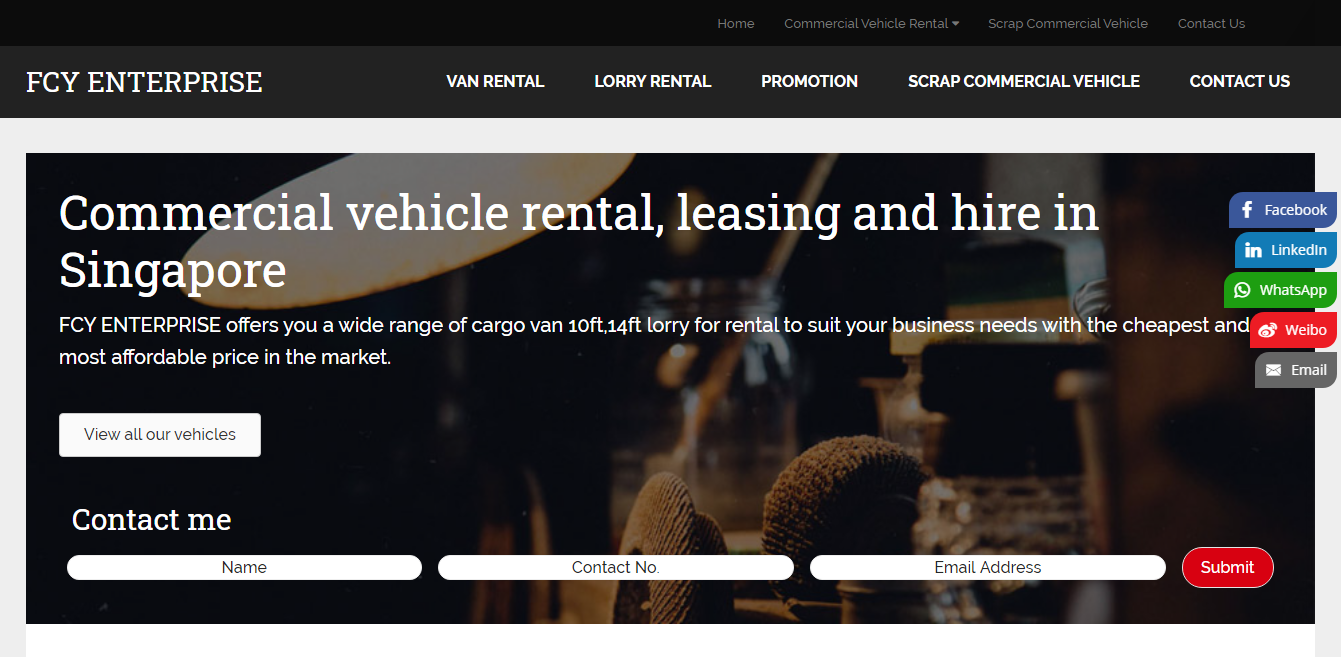Click the Email envelope icon
The height and width of the screenshot is (657, 1341).
coord(1273,370)
